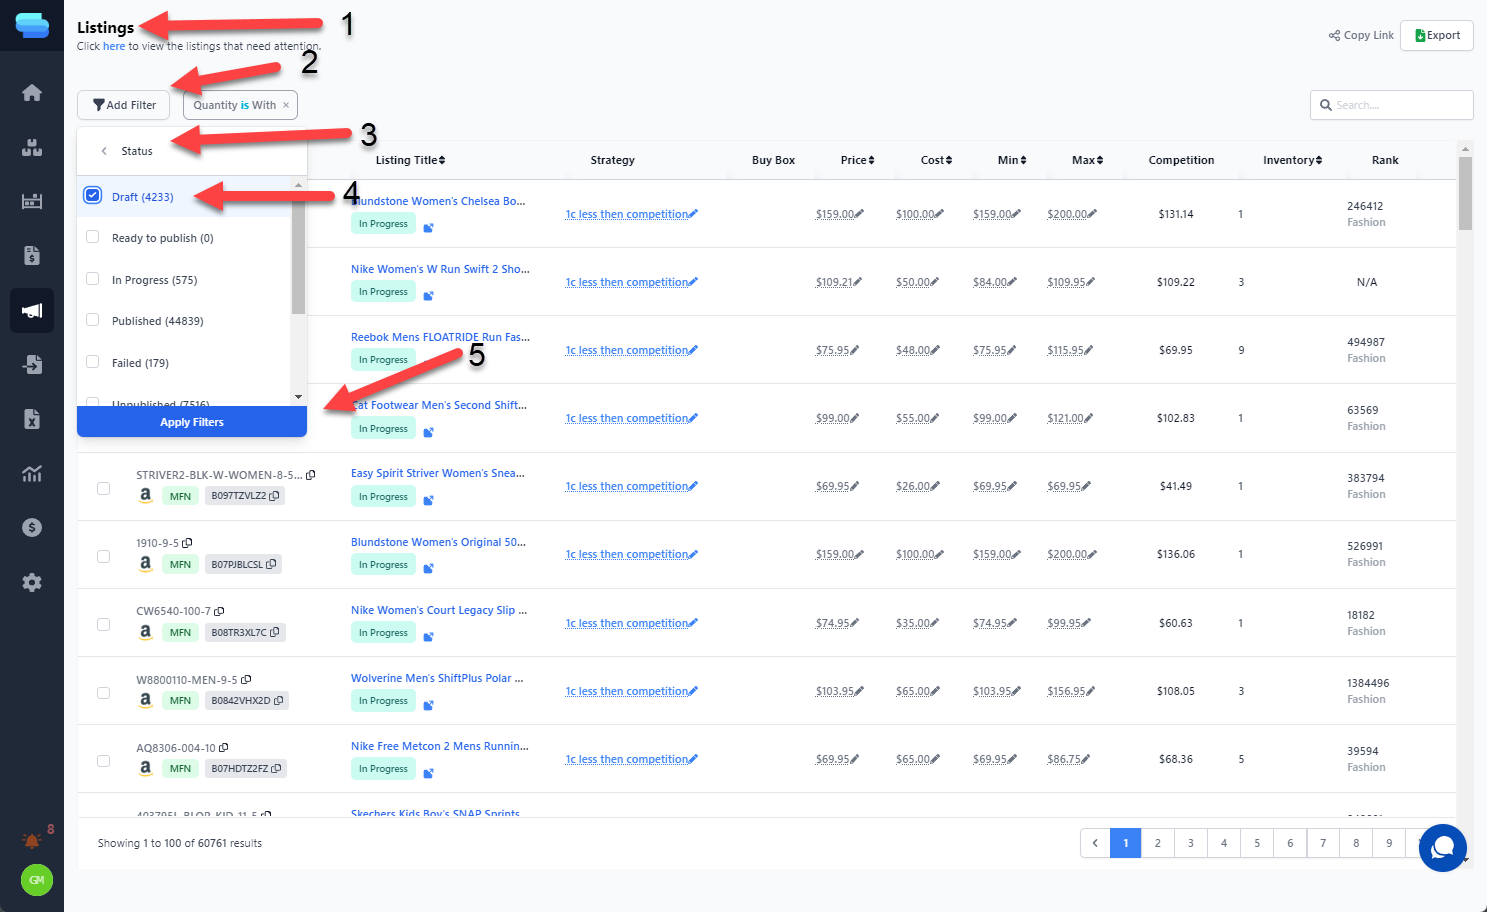This screenshot has height=912, width=1487.
Task: Go to page 7
Action: (1323, 843)
